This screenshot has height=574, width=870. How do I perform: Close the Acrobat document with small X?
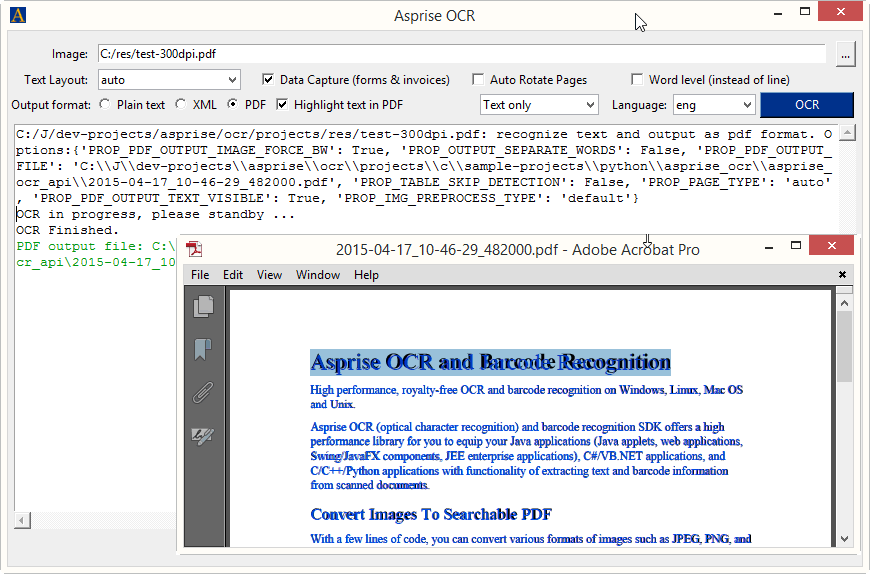click(842, 275)
